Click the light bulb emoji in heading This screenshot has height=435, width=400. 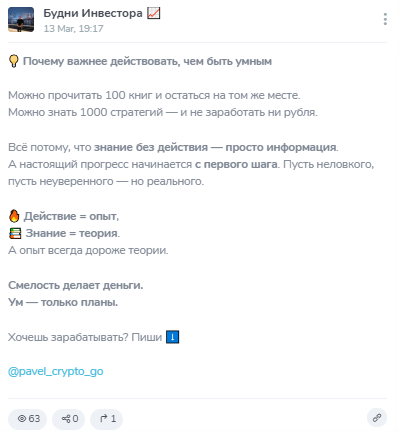click(x=14, y=61)
